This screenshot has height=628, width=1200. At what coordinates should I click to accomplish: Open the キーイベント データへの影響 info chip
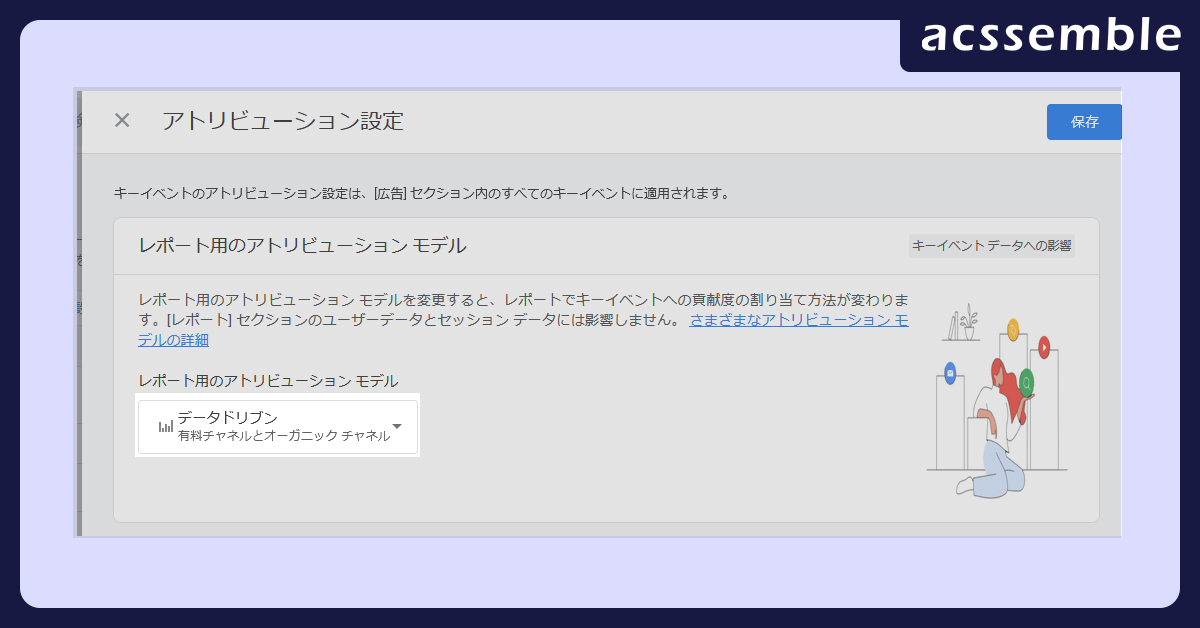pyautogui.click(x=991, y=246)
